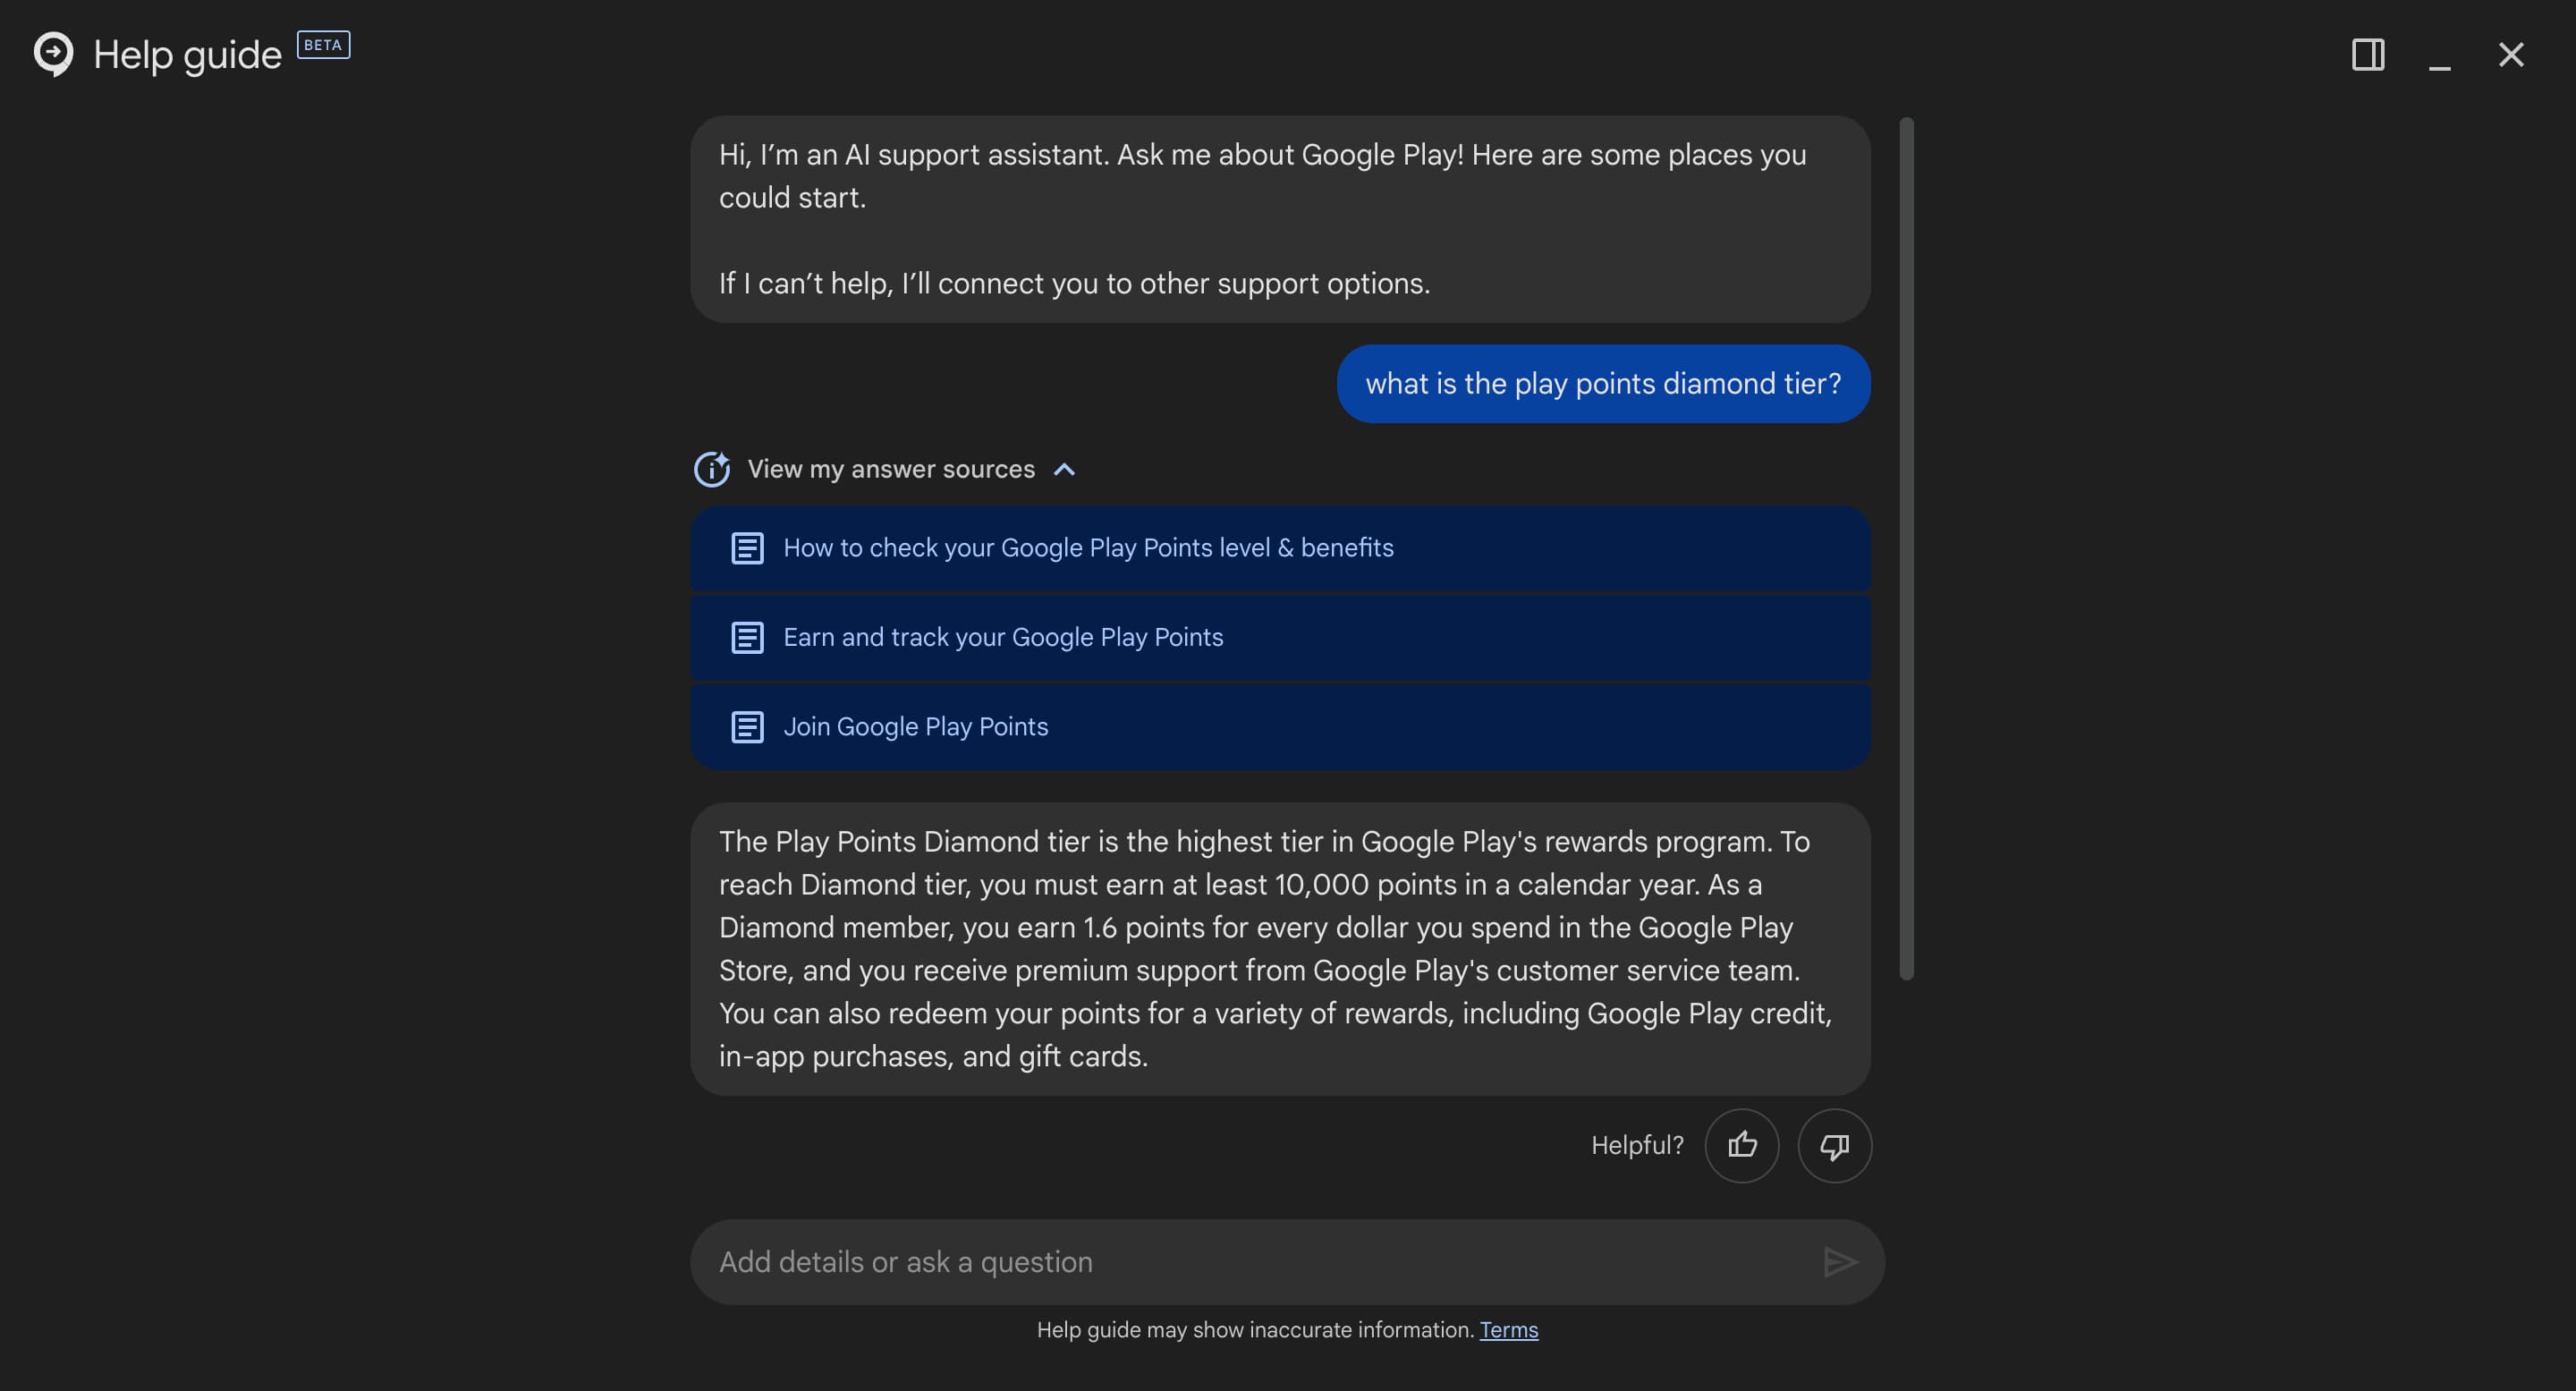
Task: Click the chat conversation scrollbar
Action: pos(1906,548)
